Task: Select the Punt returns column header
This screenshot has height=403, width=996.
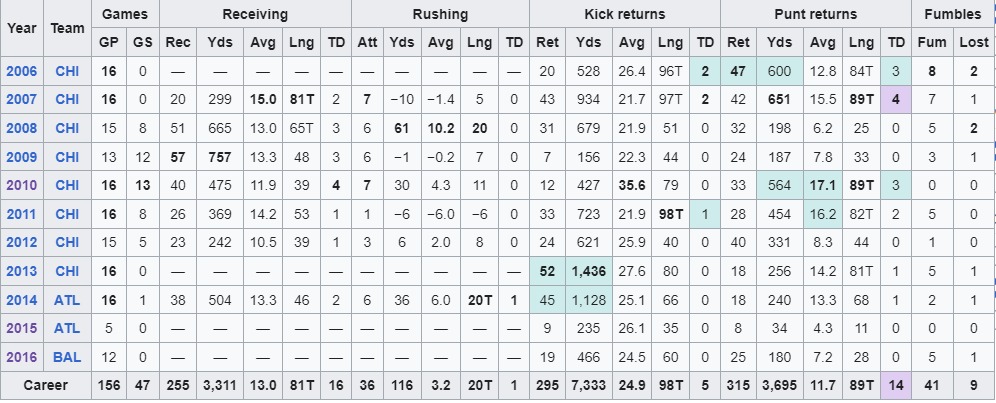Action: [x=816, y=14]
